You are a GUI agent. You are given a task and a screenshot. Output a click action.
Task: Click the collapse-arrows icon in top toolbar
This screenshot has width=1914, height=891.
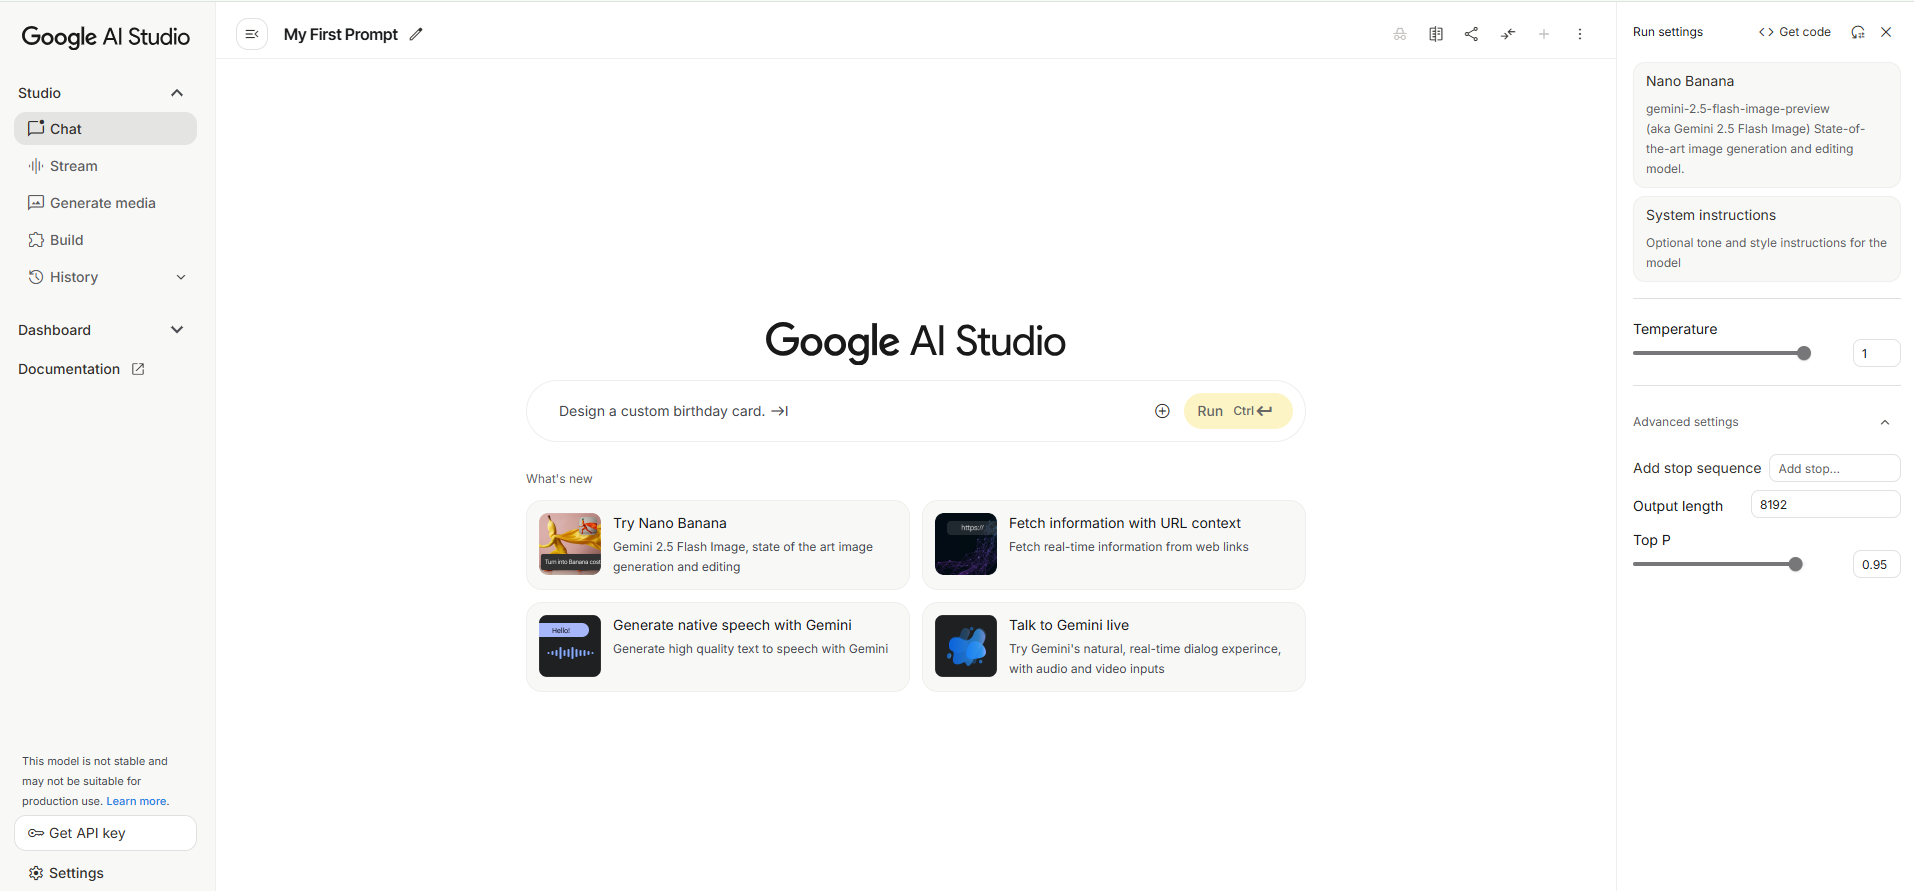pos(1508,34)
